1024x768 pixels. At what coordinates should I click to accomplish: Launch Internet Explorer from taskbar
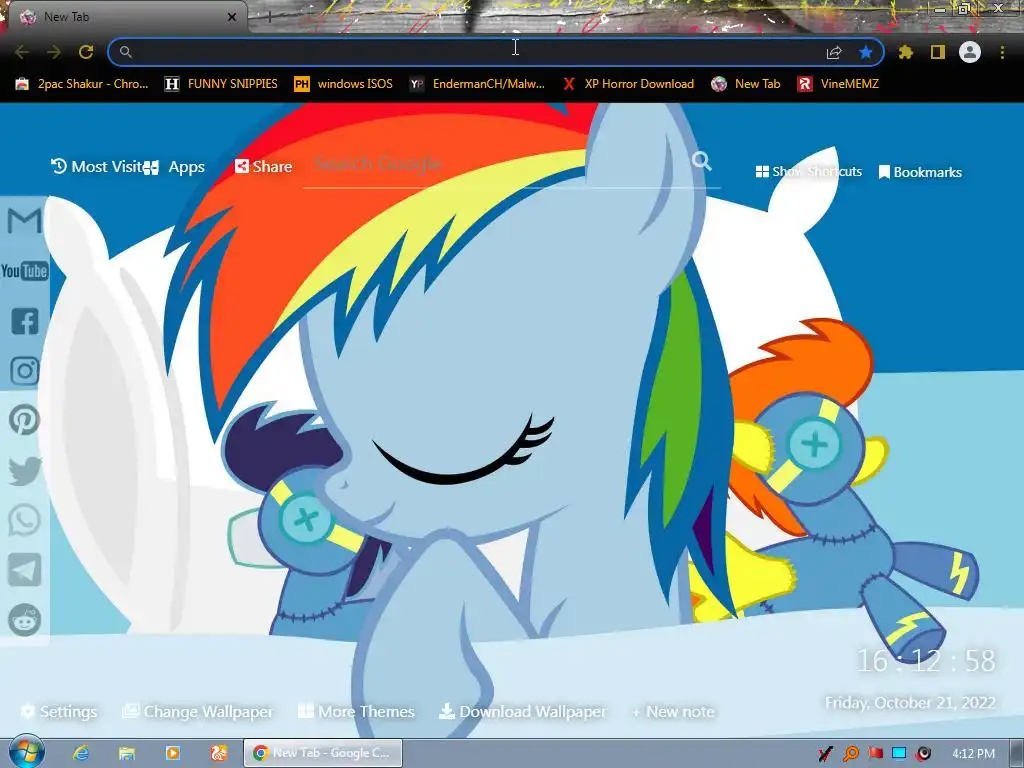[x=80, y=753]
